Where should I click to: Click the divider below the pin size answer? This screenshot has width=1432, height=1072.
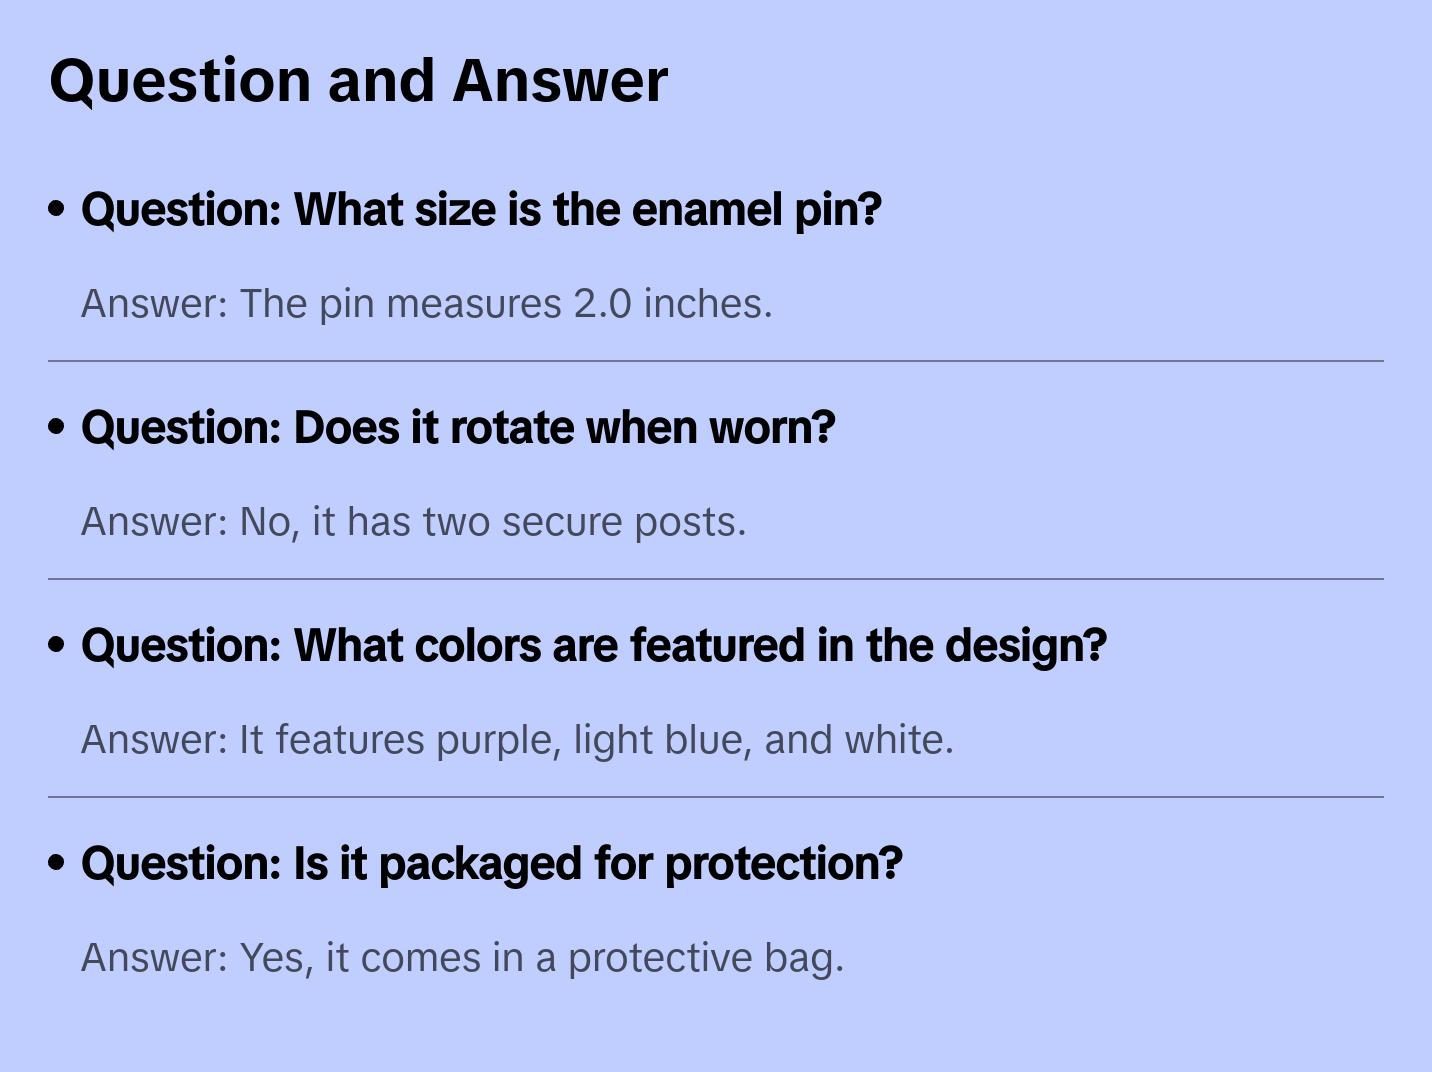[x=716, y=361]
